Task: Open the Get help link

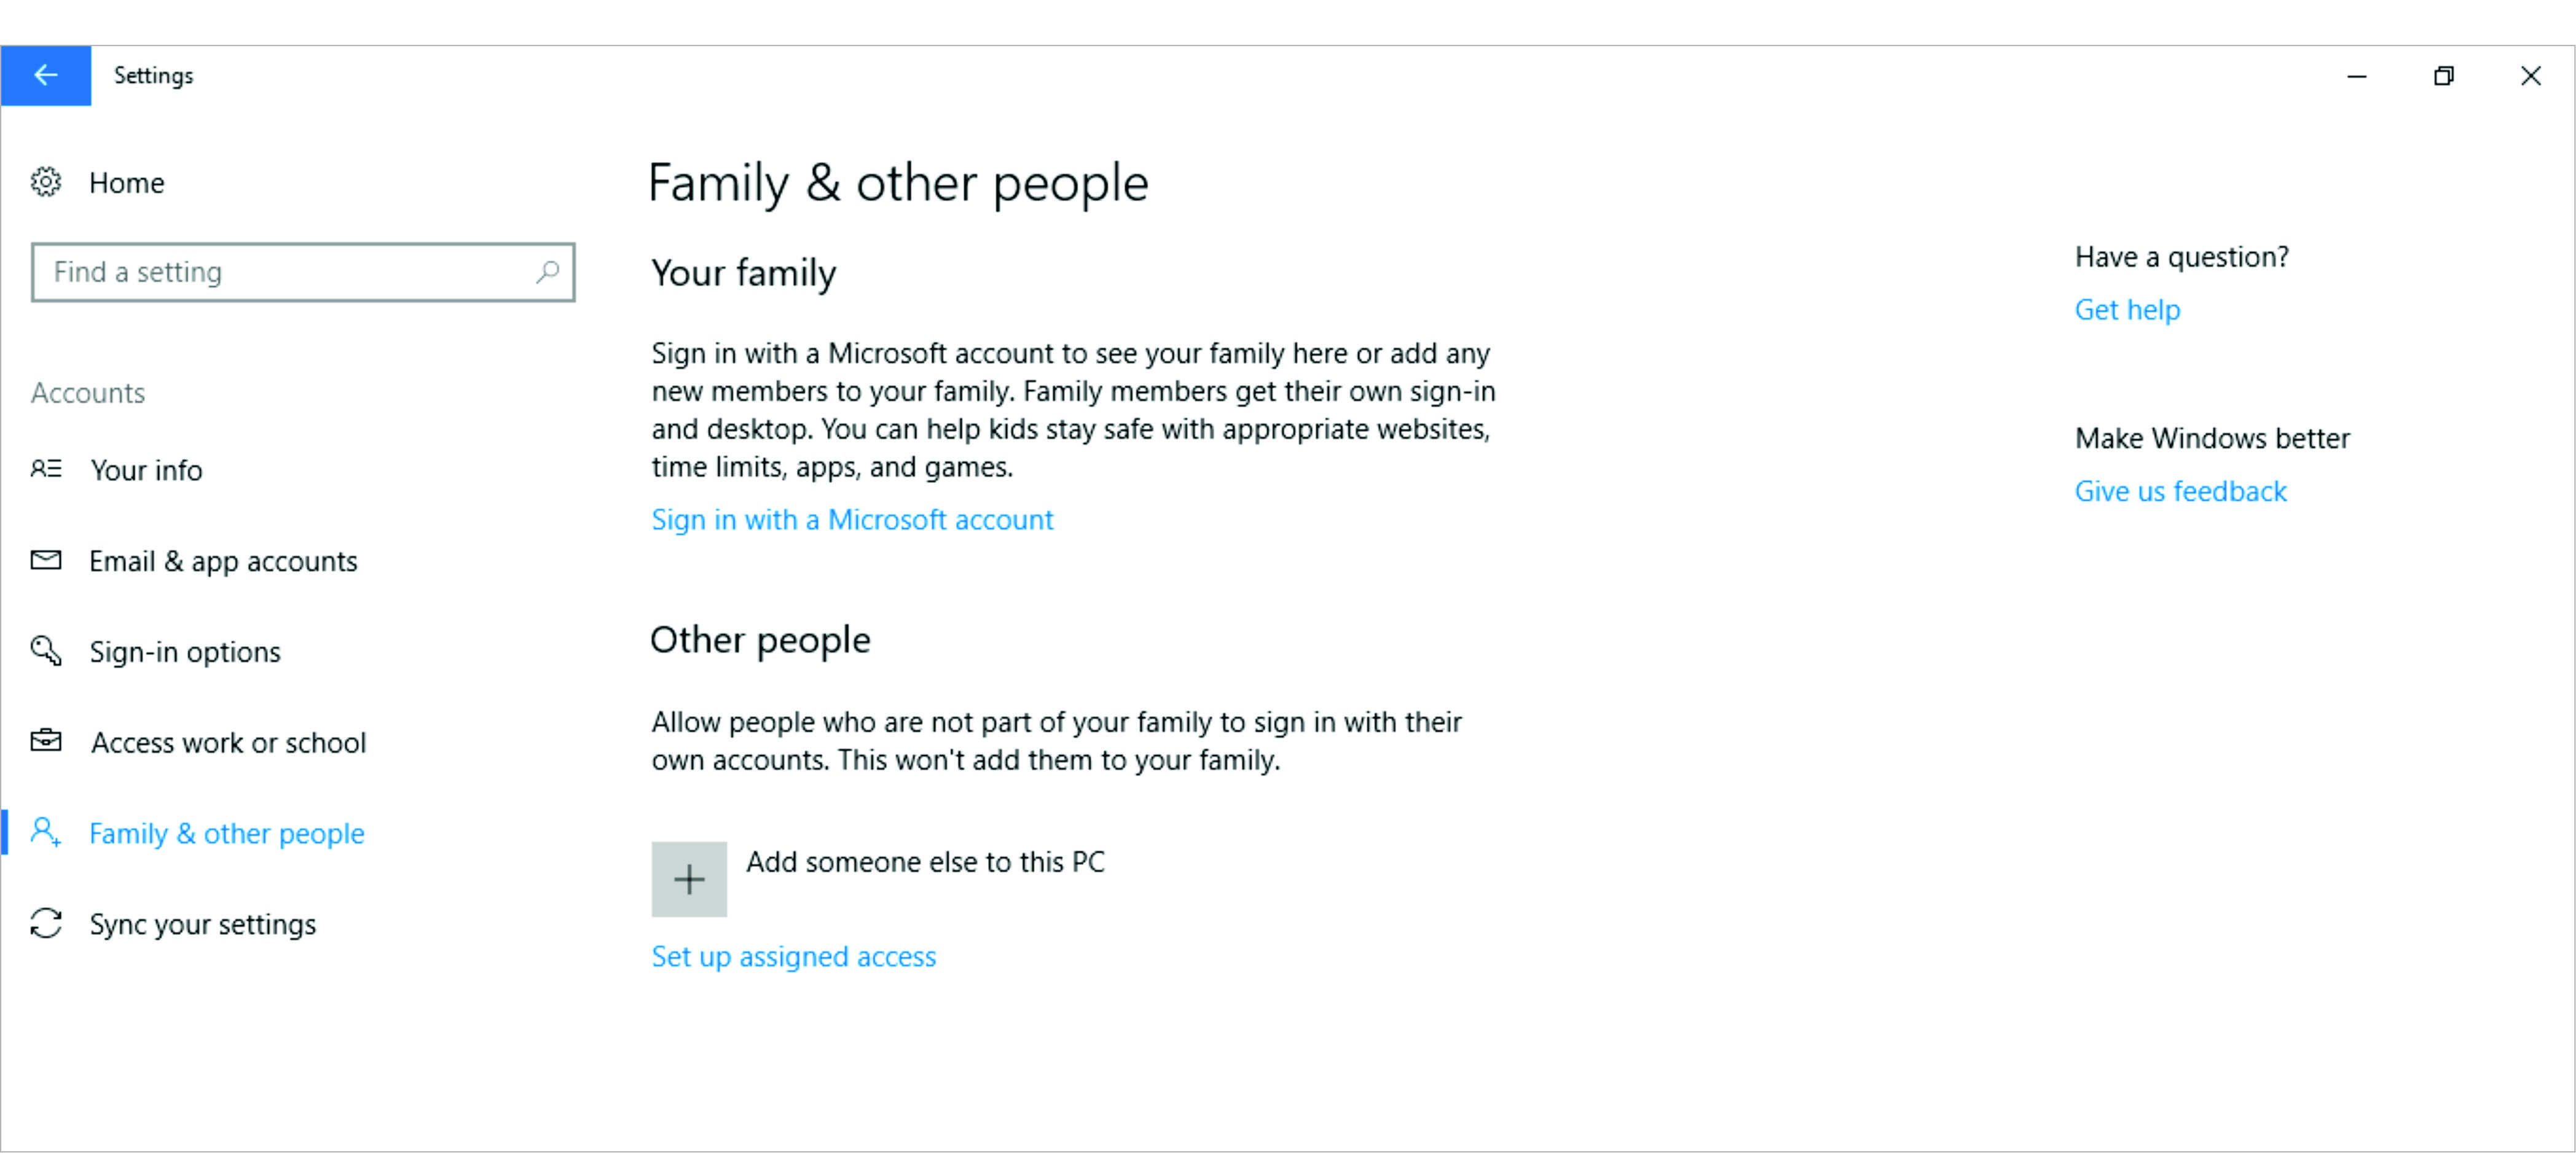Action: [x=2127, y=310]
